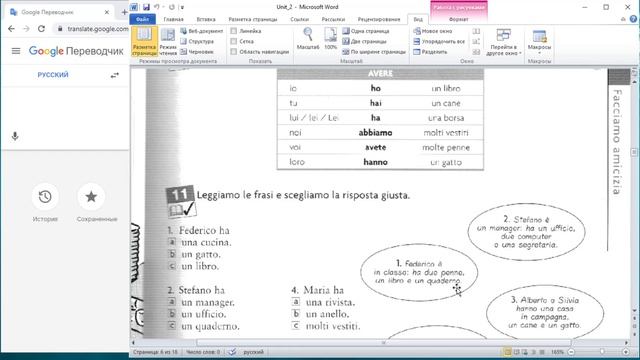The width and height of the screenshot is (640, 360).
Task: Switch to Reading mode (Режим чтения)
Action: tap(168, 41)
